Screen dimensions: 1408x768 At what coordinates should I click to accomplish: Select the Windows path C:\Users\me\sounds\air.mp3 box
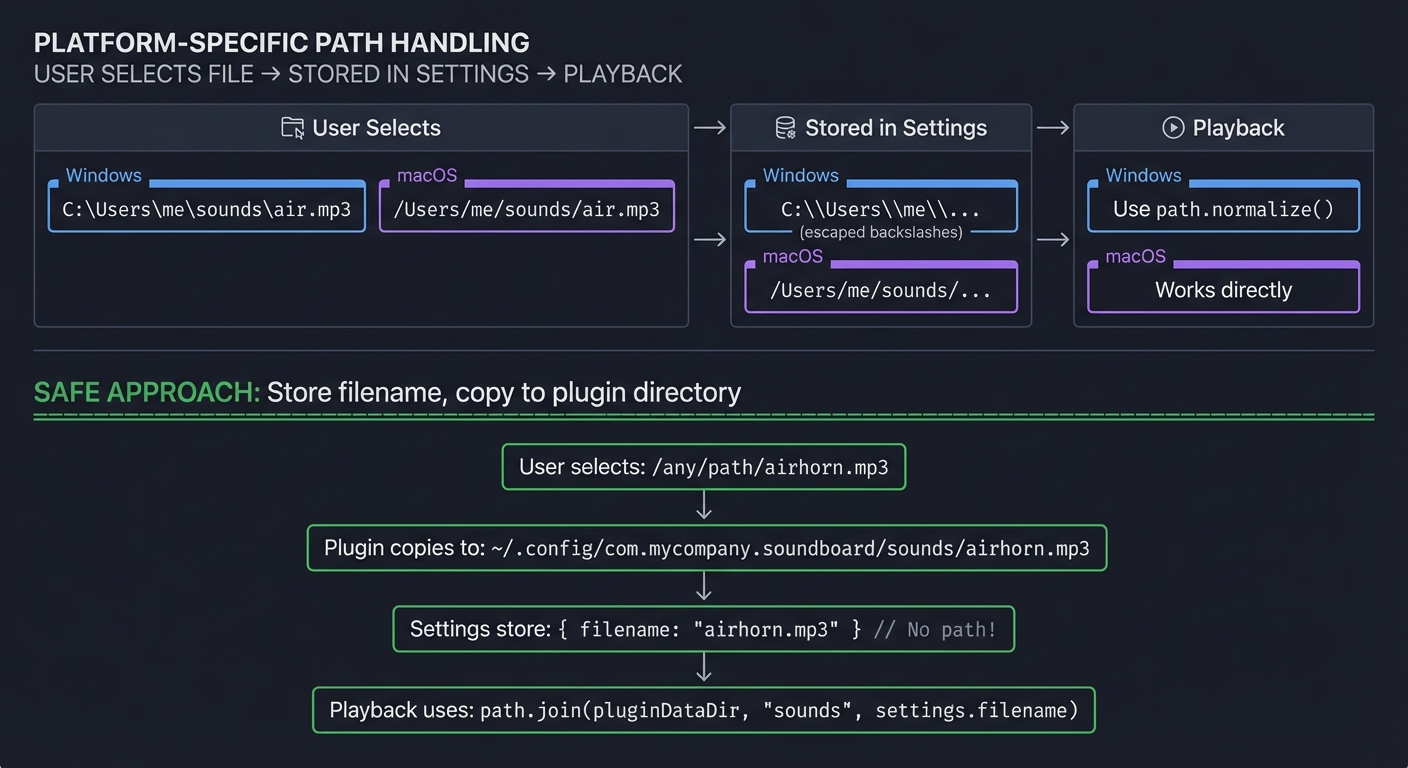[206, 208]
